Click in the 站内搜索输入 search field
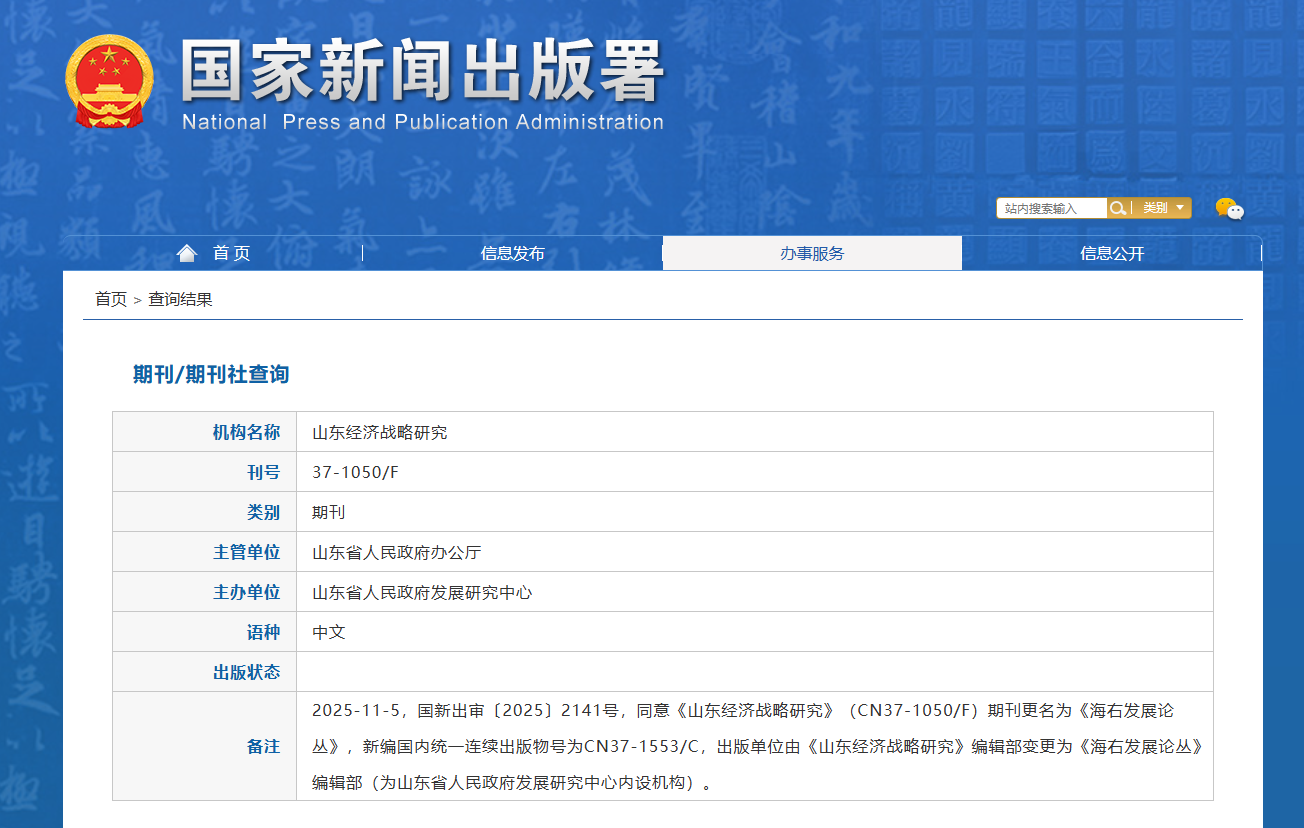The width and height of the screenshot is (1304, 828). pyautogui.click(x=1050, y=208)
